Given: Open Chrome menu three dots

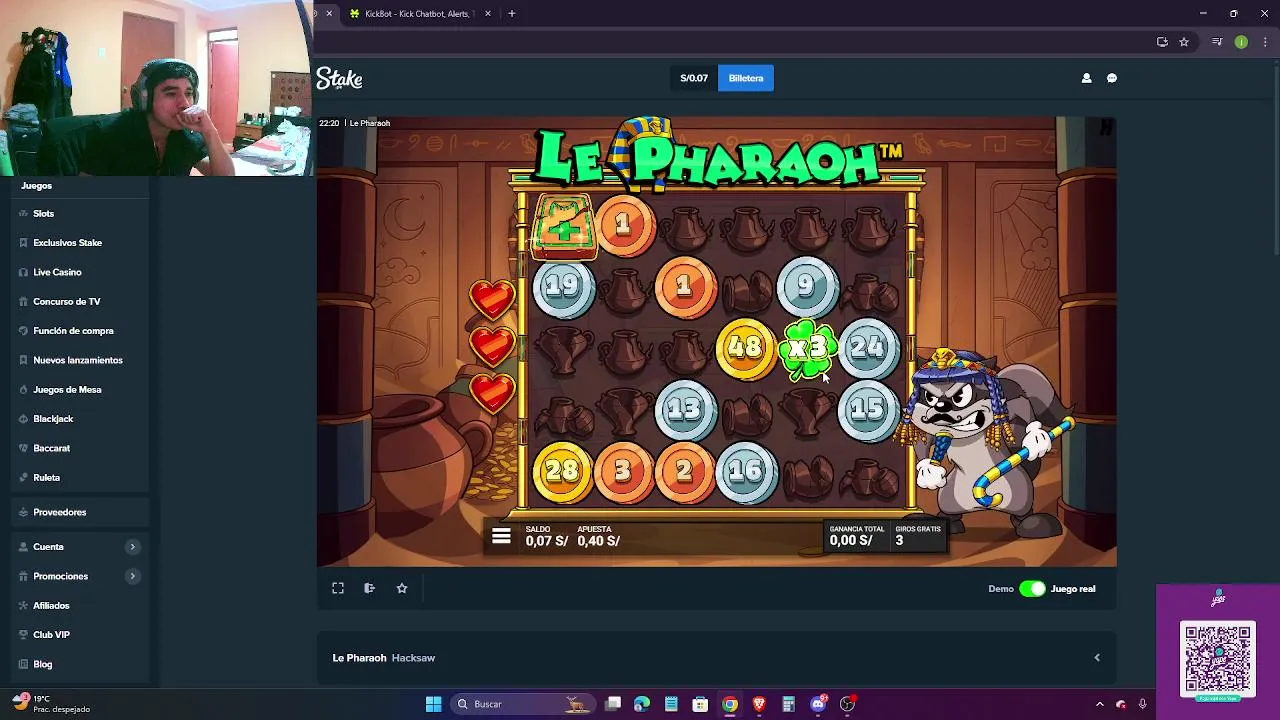Looking at the screenshot, I should tap(1265, 42).
